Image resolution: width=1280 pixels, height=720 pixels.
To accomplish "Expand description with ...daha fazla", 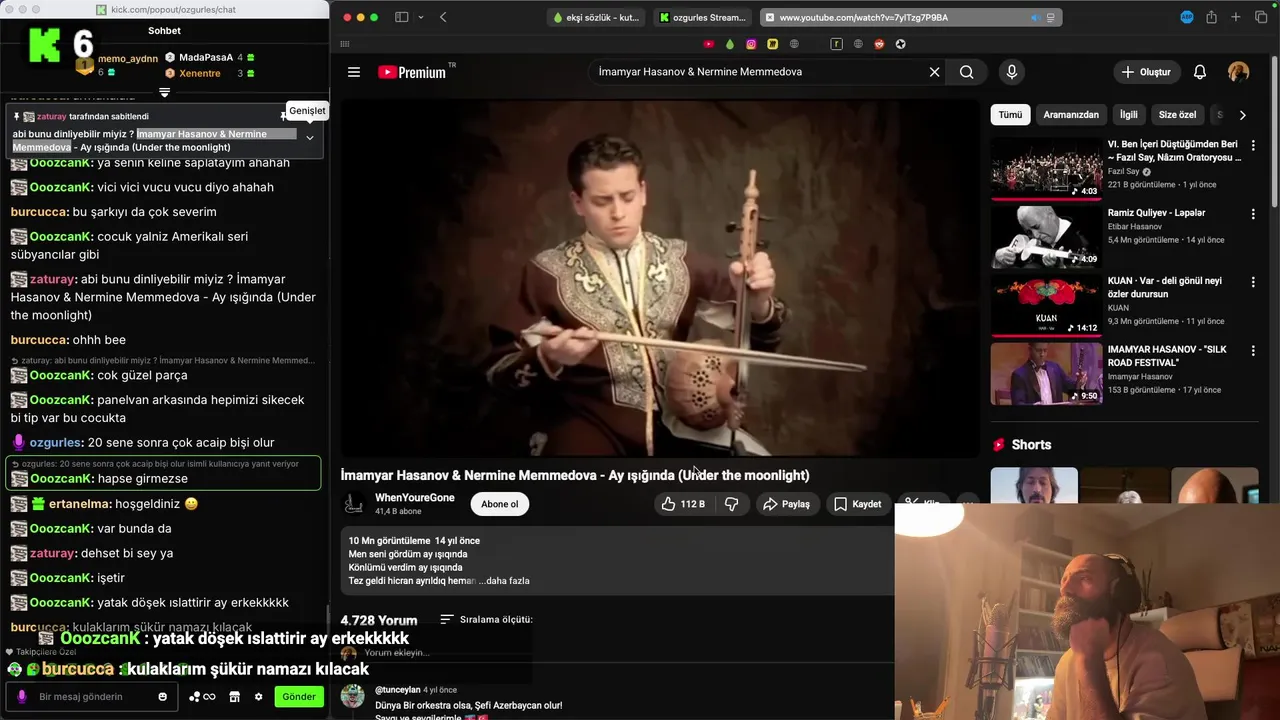I will coord(504,581).
